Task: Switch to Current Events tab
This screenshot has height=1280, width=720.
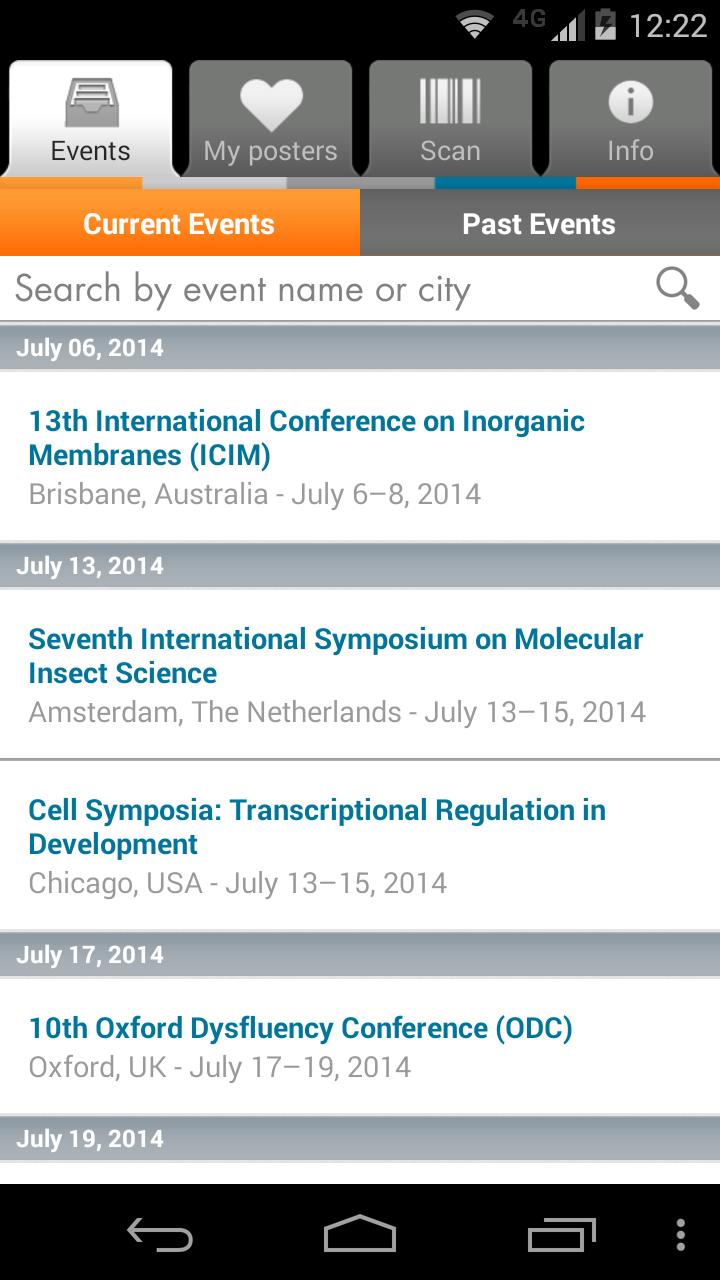Action: click(x=180, y=224)
